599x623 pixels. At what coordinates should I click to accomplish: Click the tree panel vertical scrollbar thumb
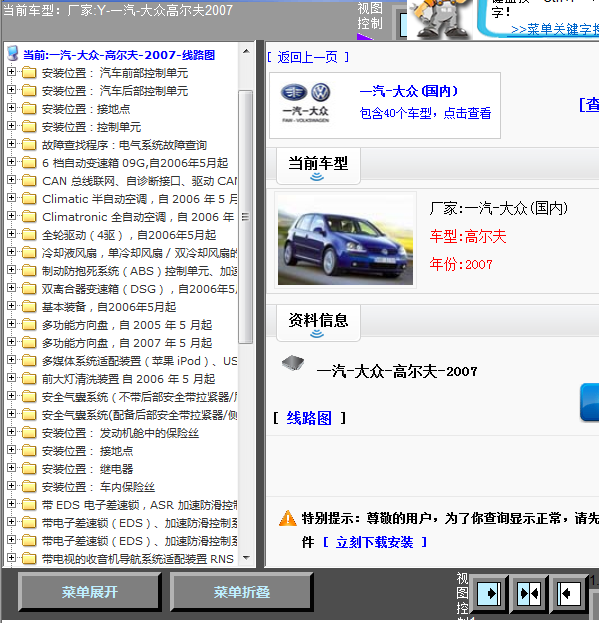click(246, 217)
